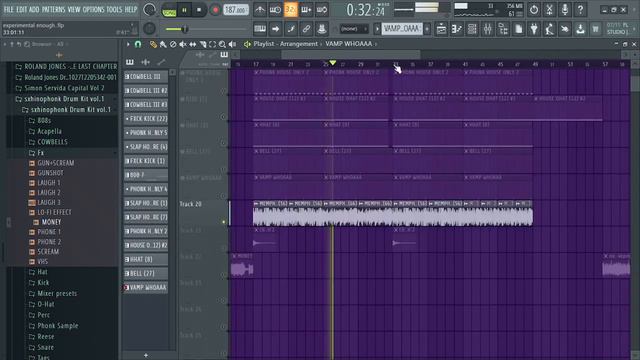Open the TOOLS menu
This screenshot has width=640, height=360.
pyautogui.click(x=114, y=9)
